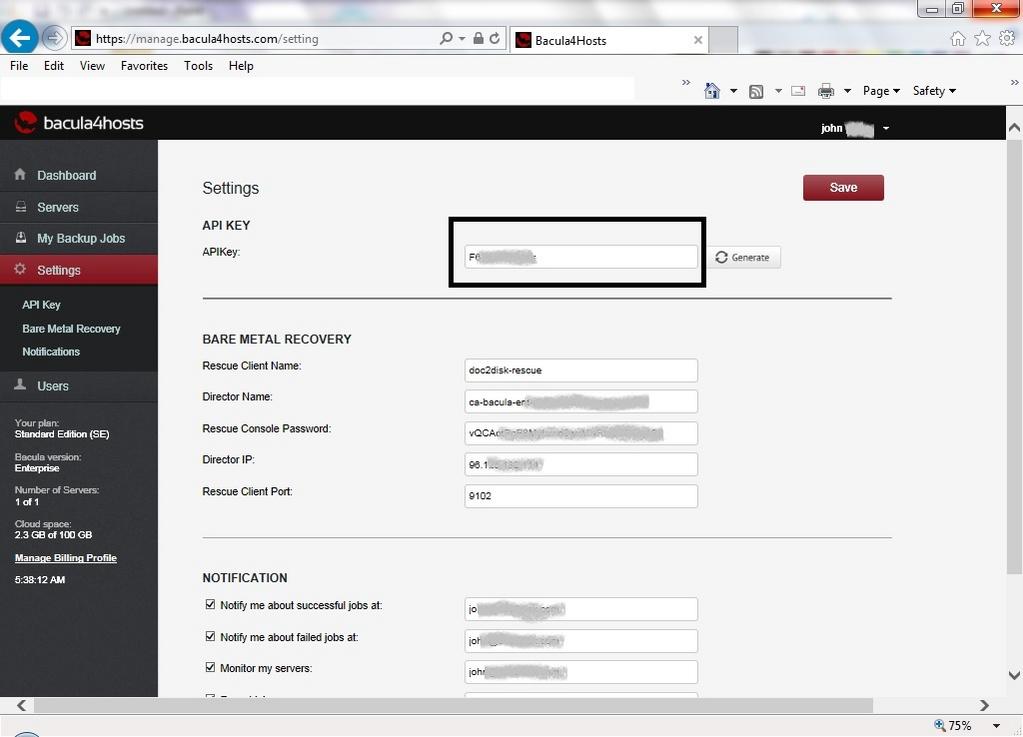Click the horizontal scrollbar right arrow
Image resolution: width=1023 pixels, height=737 pixels.
[984, 705]
